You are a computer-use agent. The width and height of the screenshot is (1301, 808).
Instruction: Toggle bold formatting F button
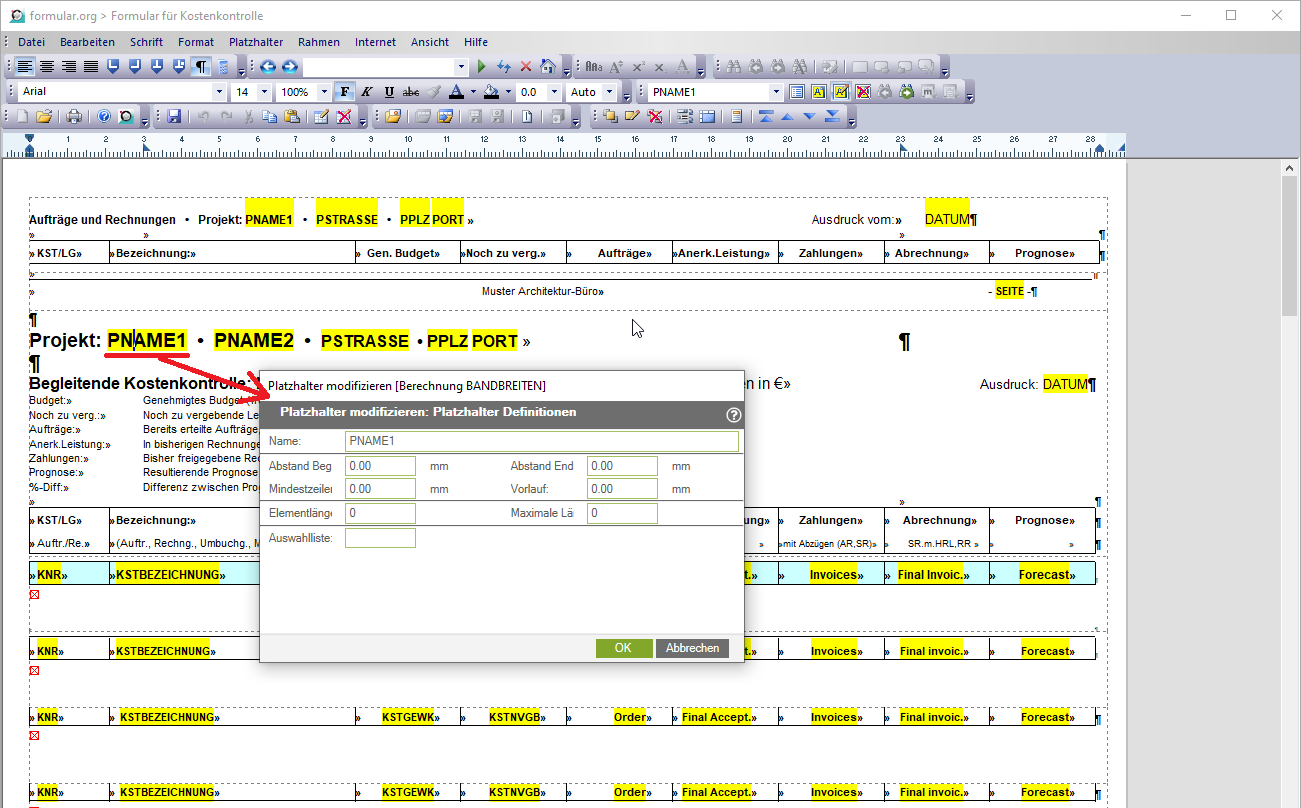(344, 92)
